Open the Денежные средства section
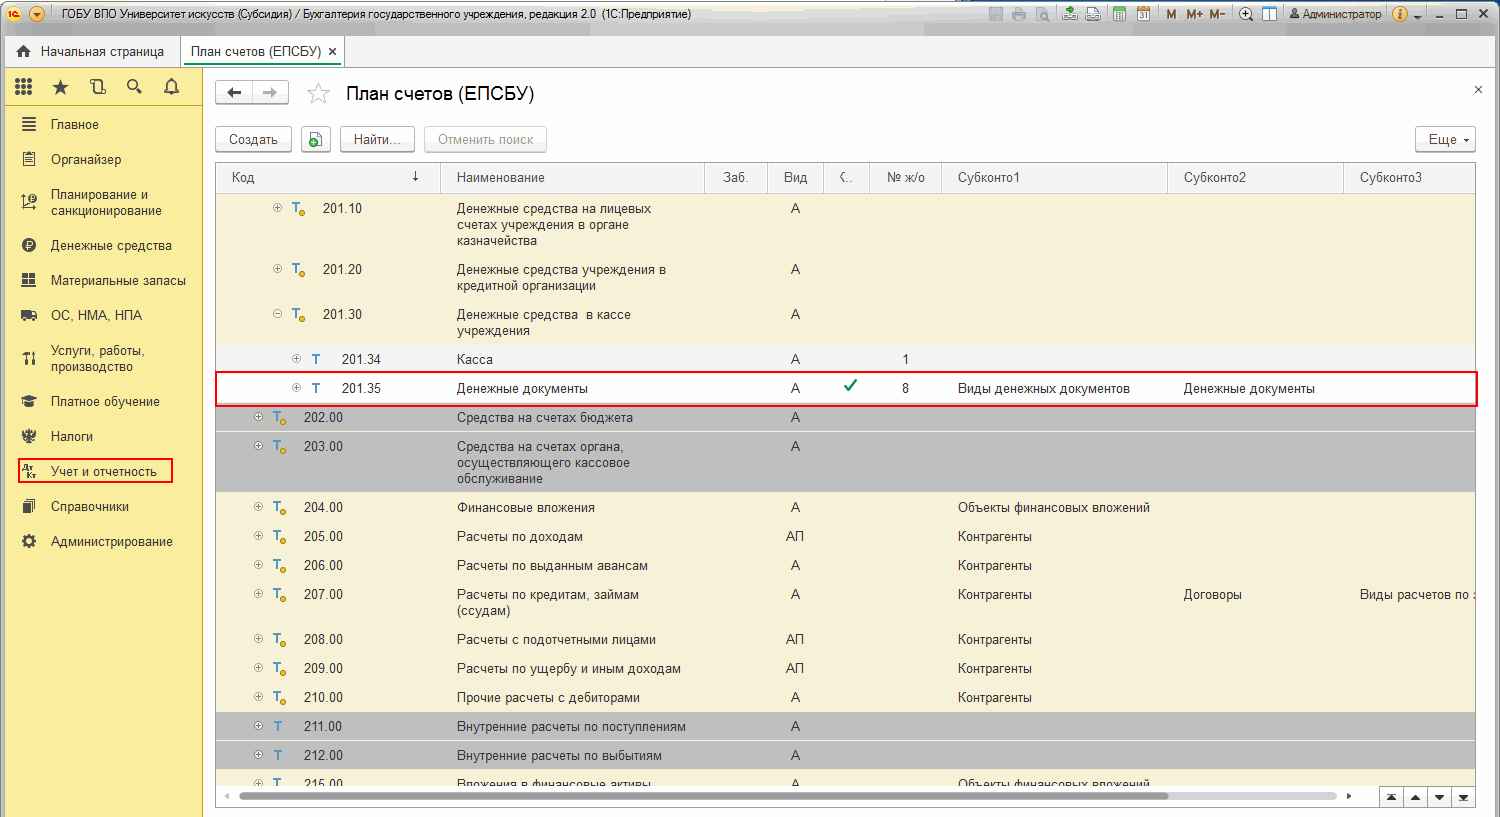1500x817 pixels. (x=111, y=246)
